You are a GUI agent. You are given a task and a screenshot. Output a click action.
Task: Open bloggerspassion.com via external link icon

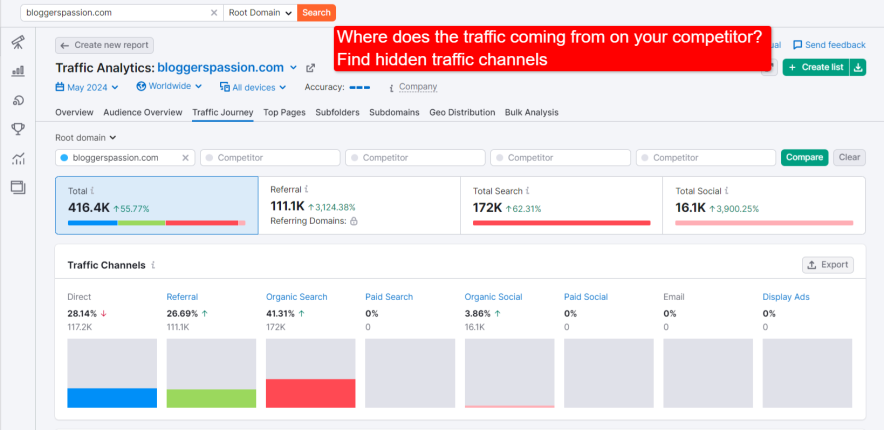click(310, 68)
